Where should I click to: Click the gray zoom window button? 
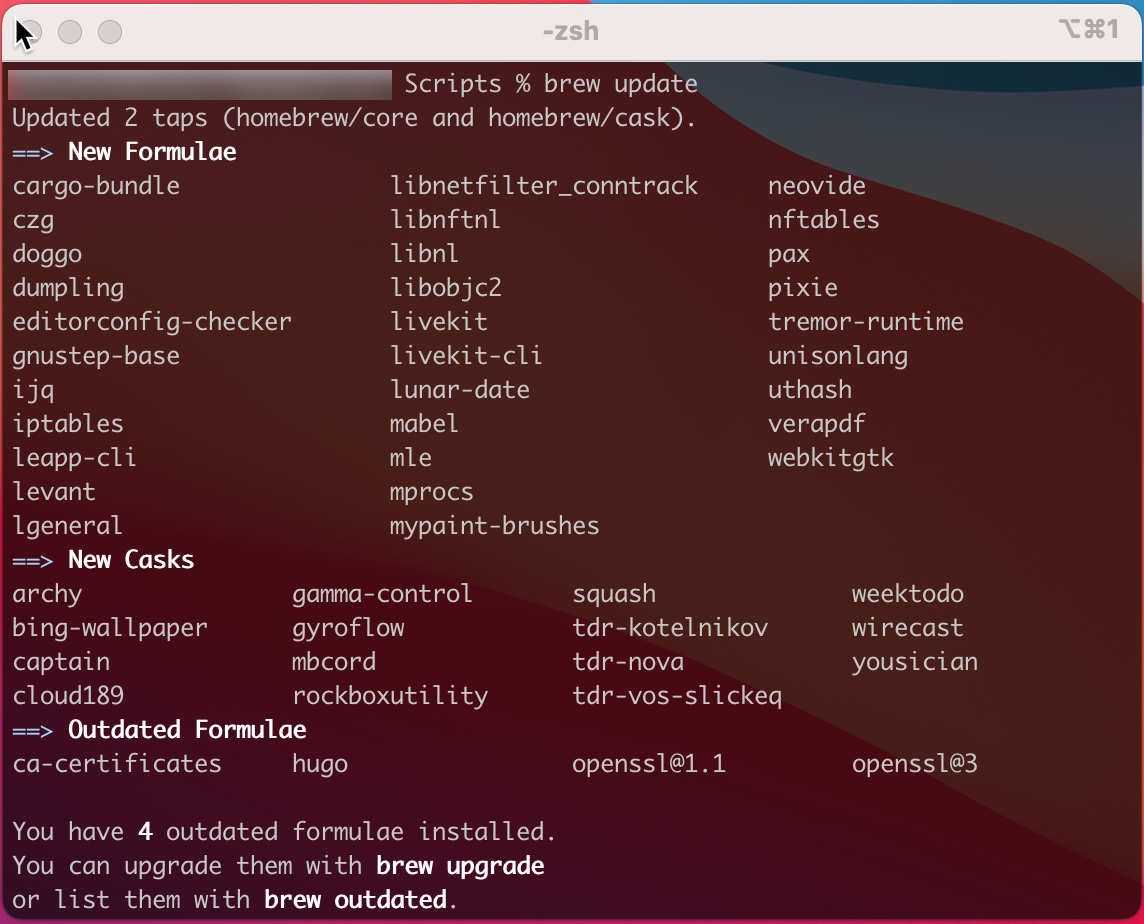pyautogui.click(x=110, y=32)
